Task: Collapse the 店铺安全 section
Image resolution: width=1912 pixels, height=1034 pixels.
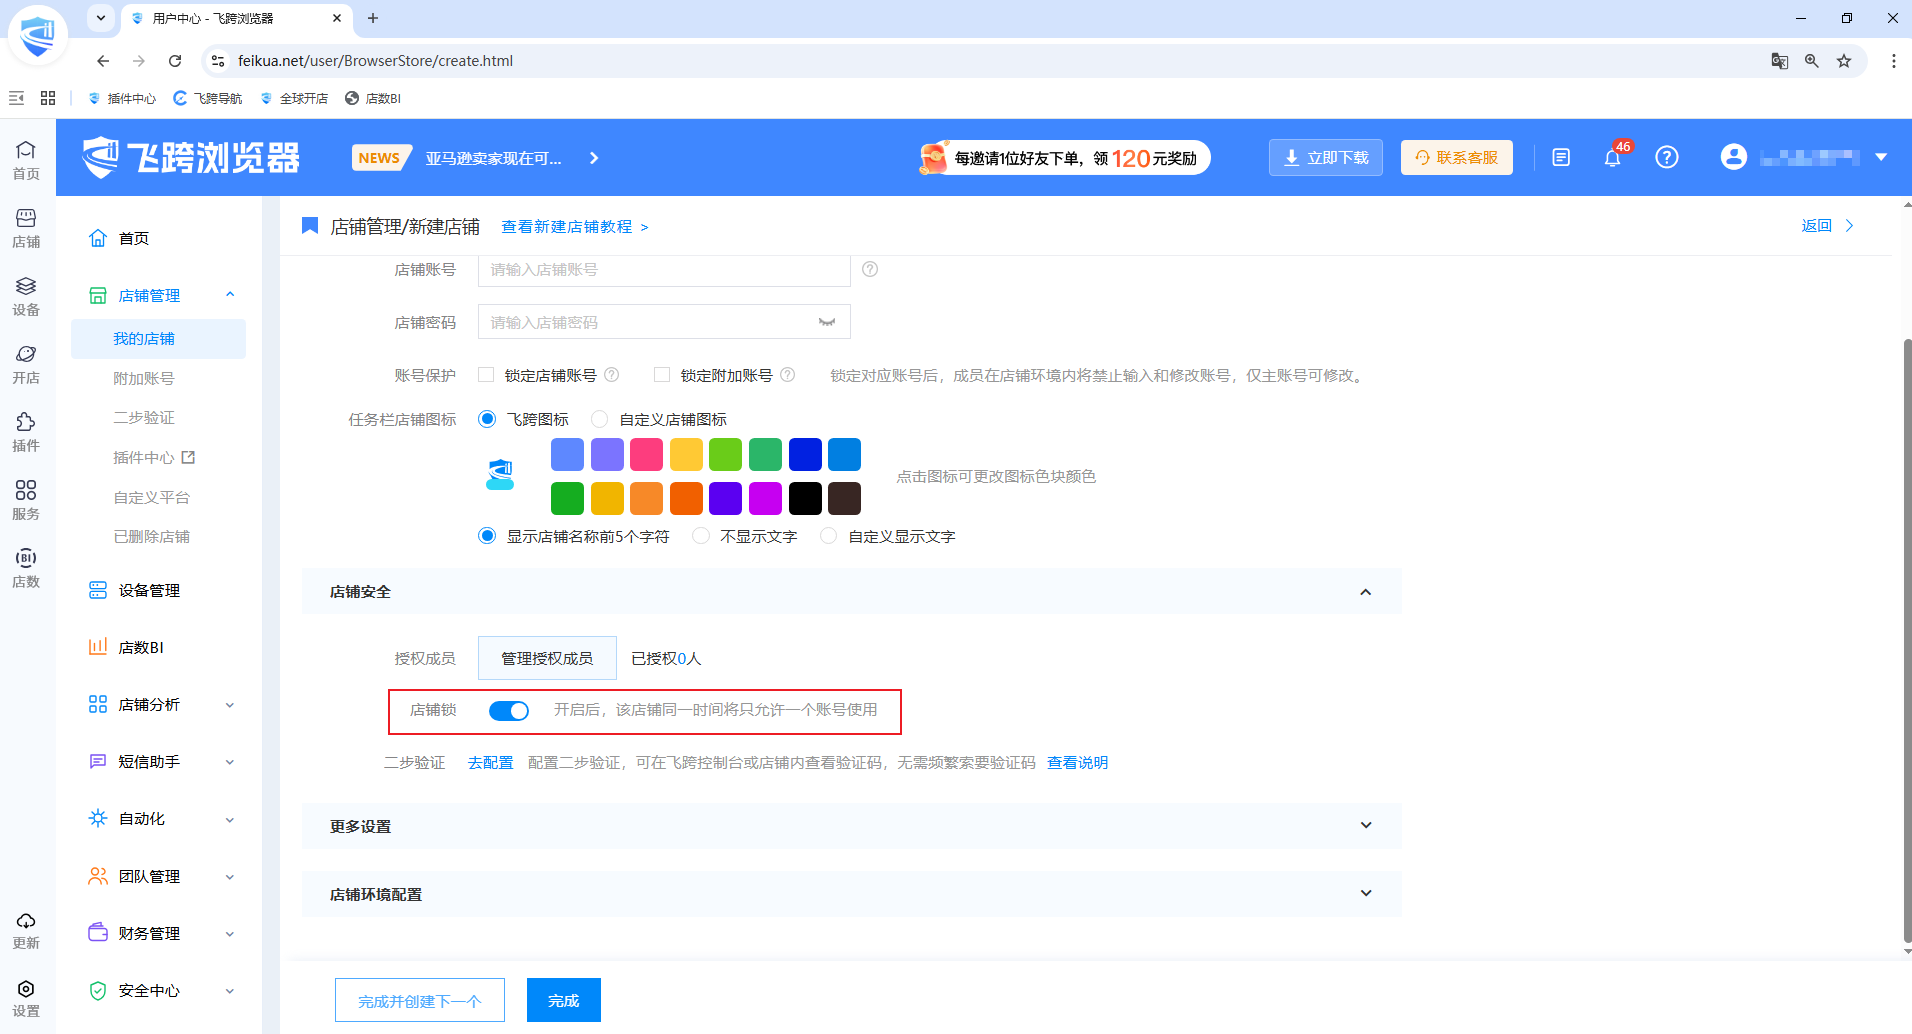Action: (1366, 592)
